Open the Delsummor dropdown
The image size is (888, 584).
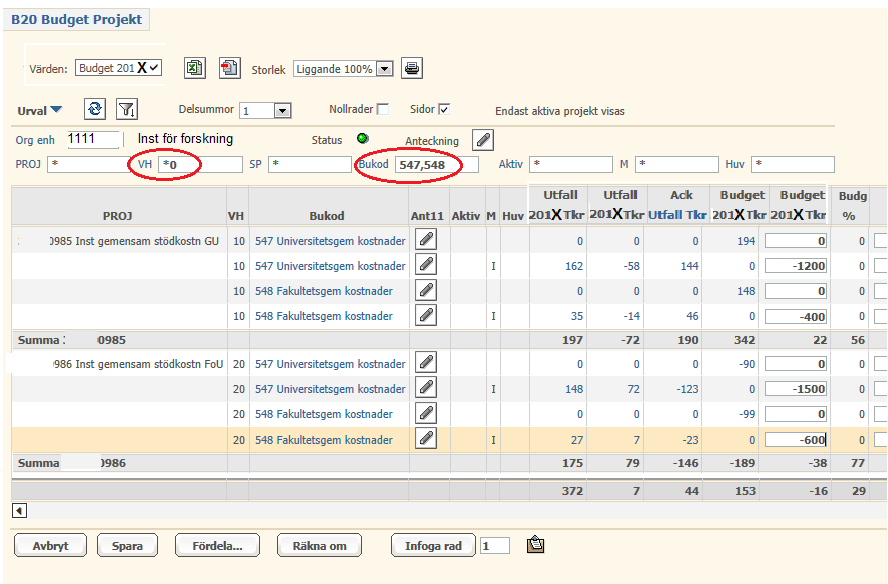(x=265, y=110)
